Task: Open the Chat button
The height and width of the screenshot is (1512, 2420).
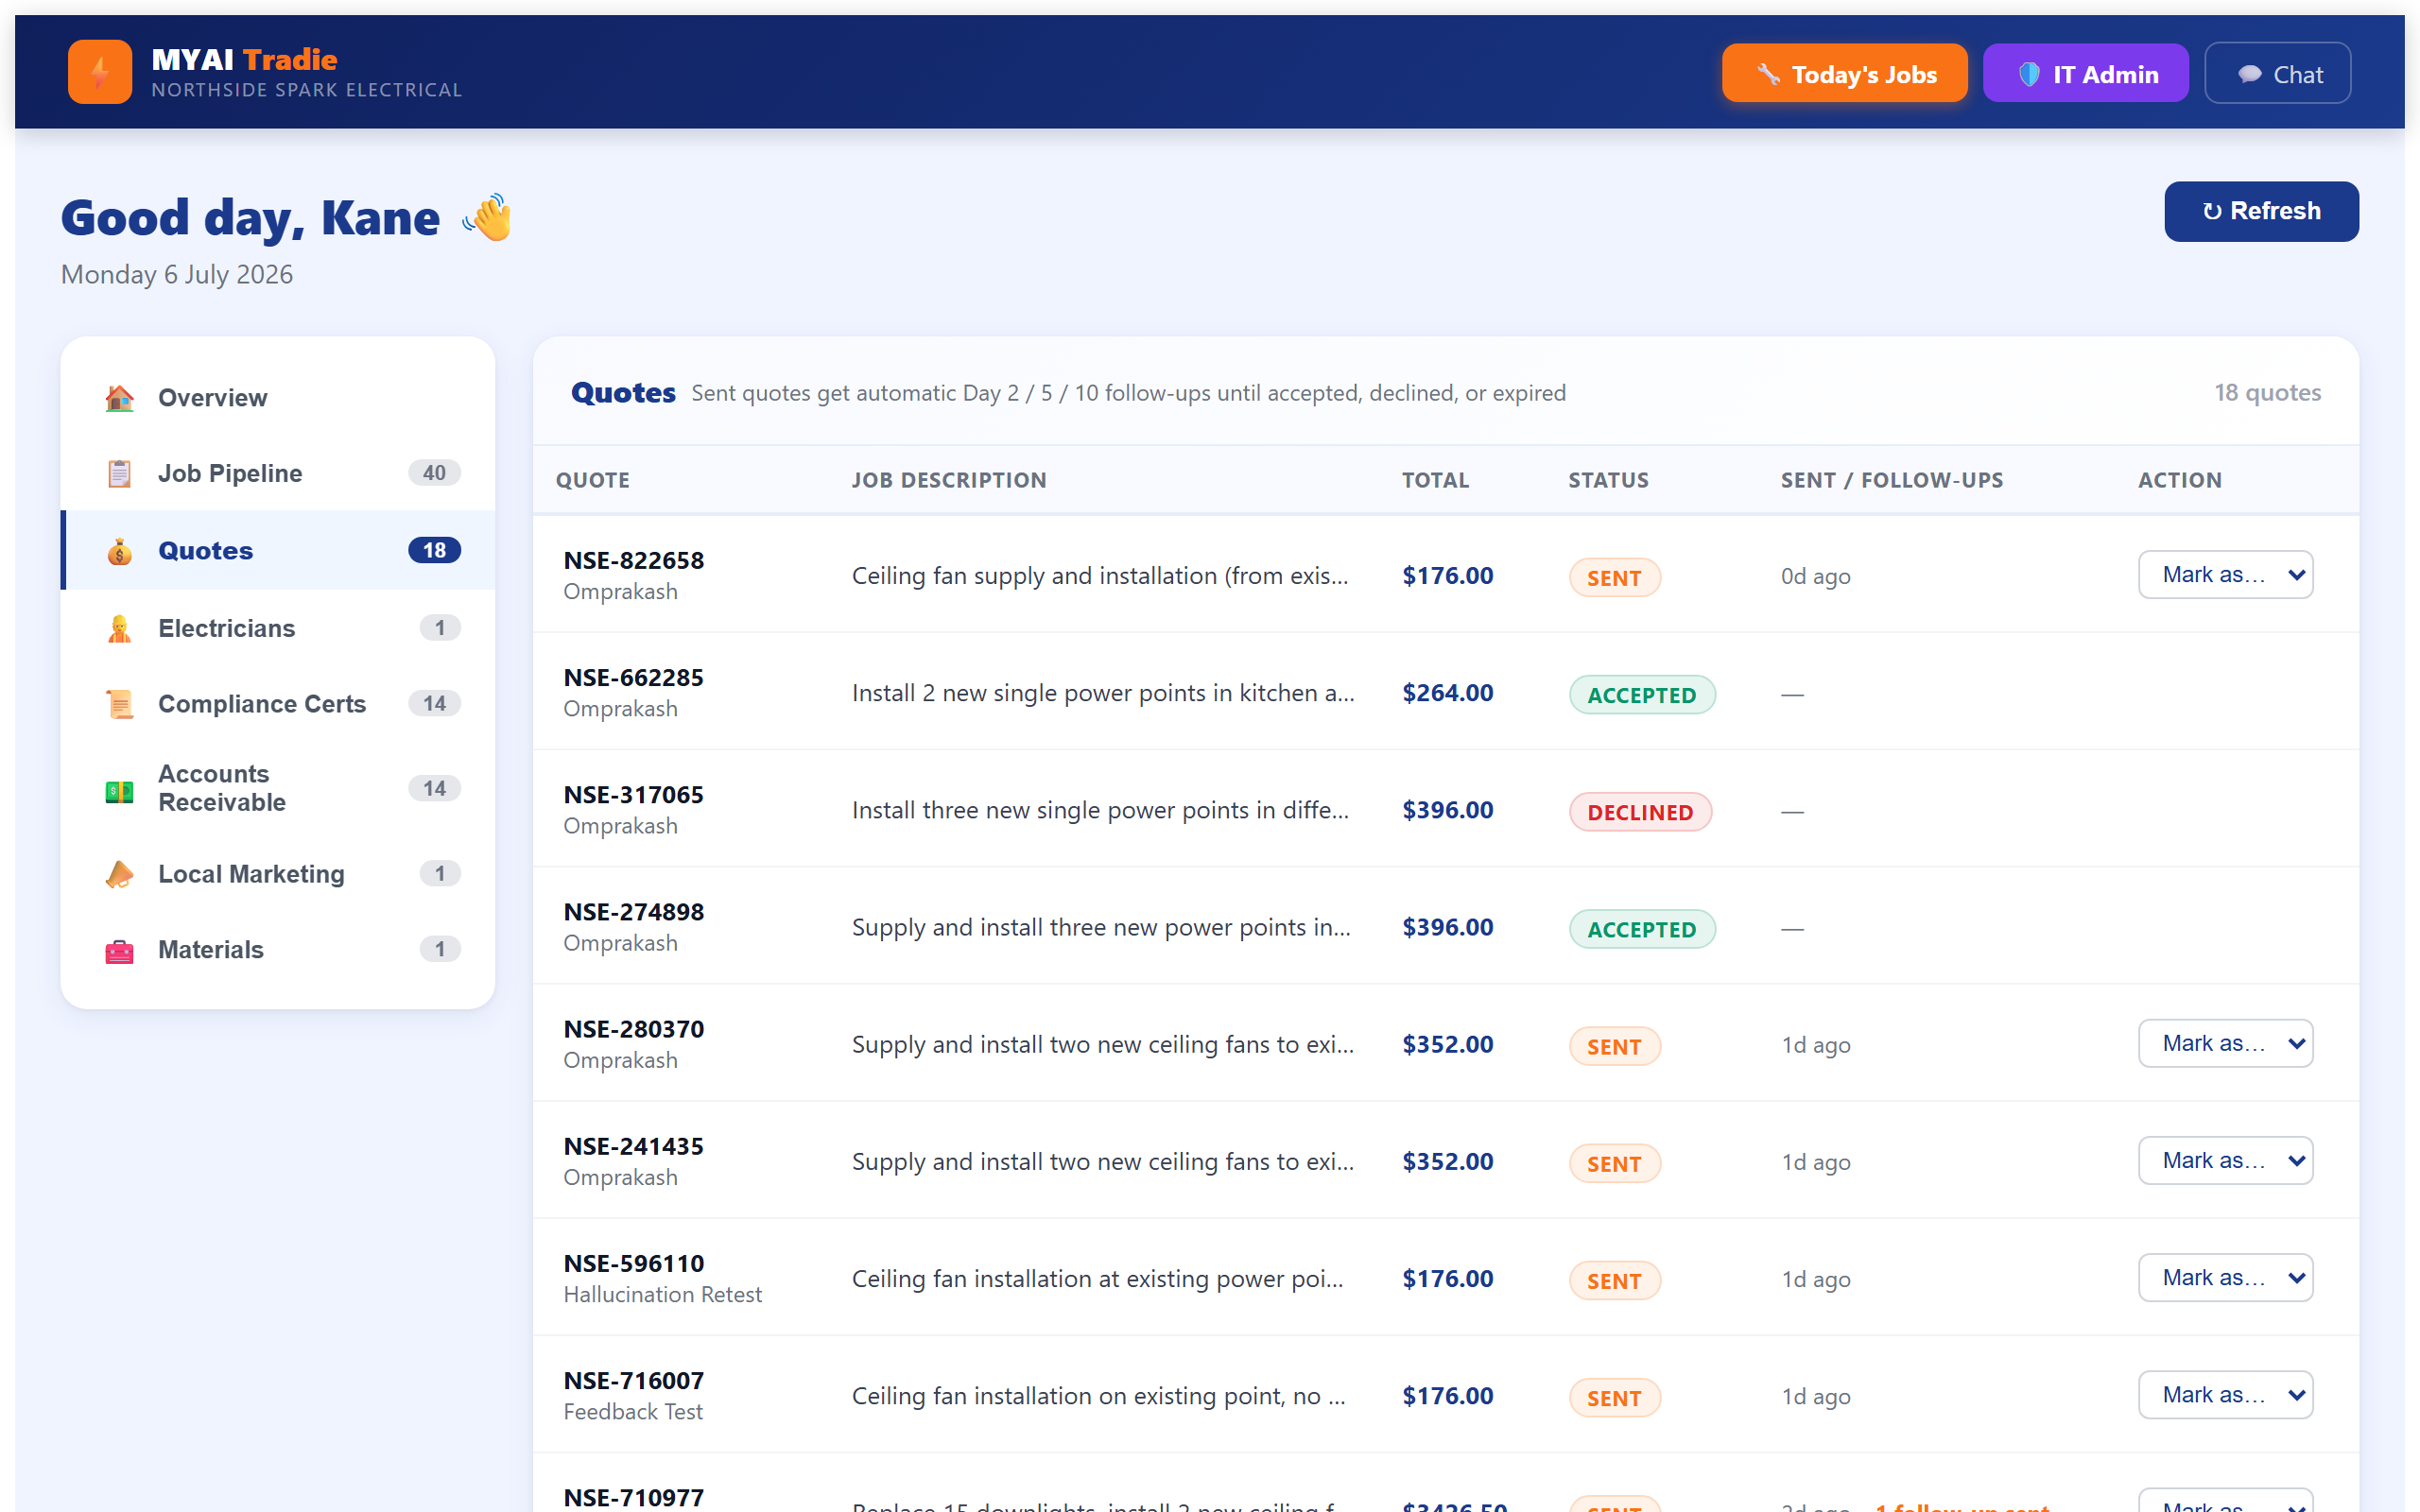Action: (x=2277, y=74)
